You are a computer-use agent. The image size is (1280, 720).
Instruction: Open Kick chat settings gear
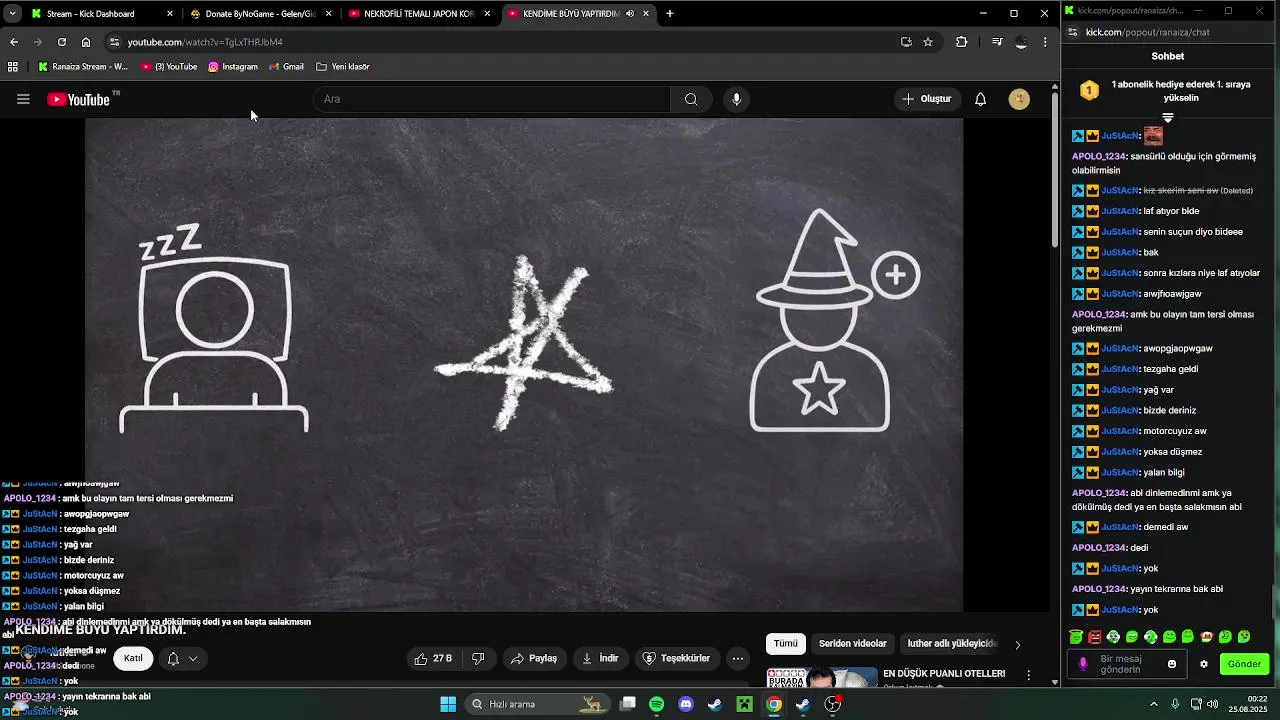click(1204, 664)
